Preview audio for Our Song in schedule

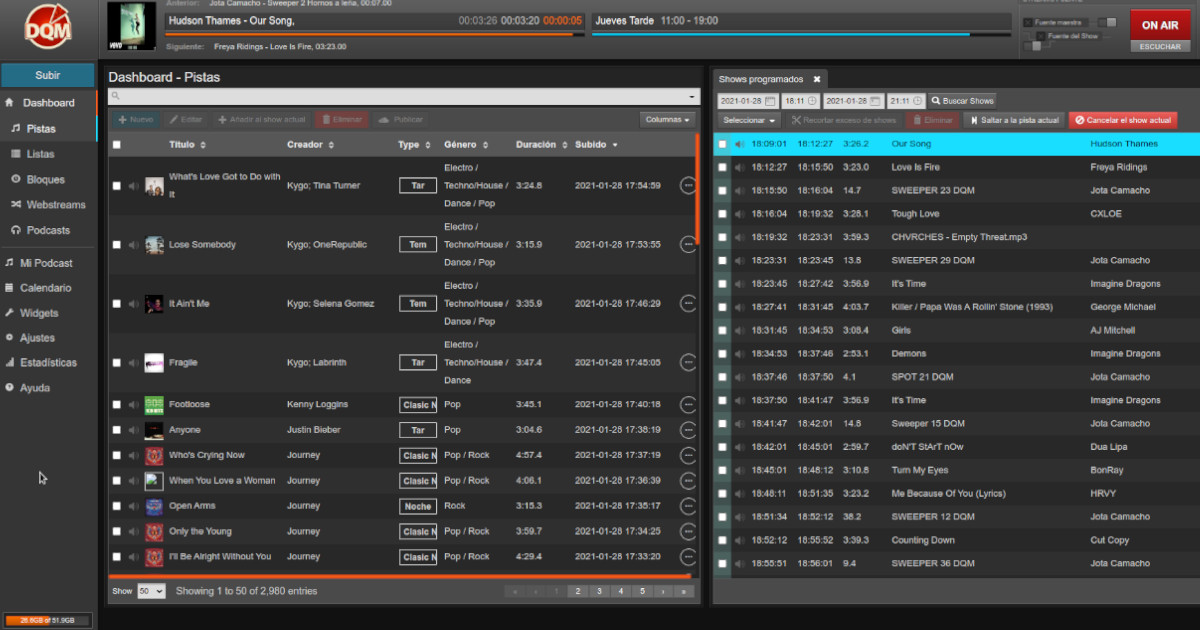pyautogui.click(x=740, y=144)
